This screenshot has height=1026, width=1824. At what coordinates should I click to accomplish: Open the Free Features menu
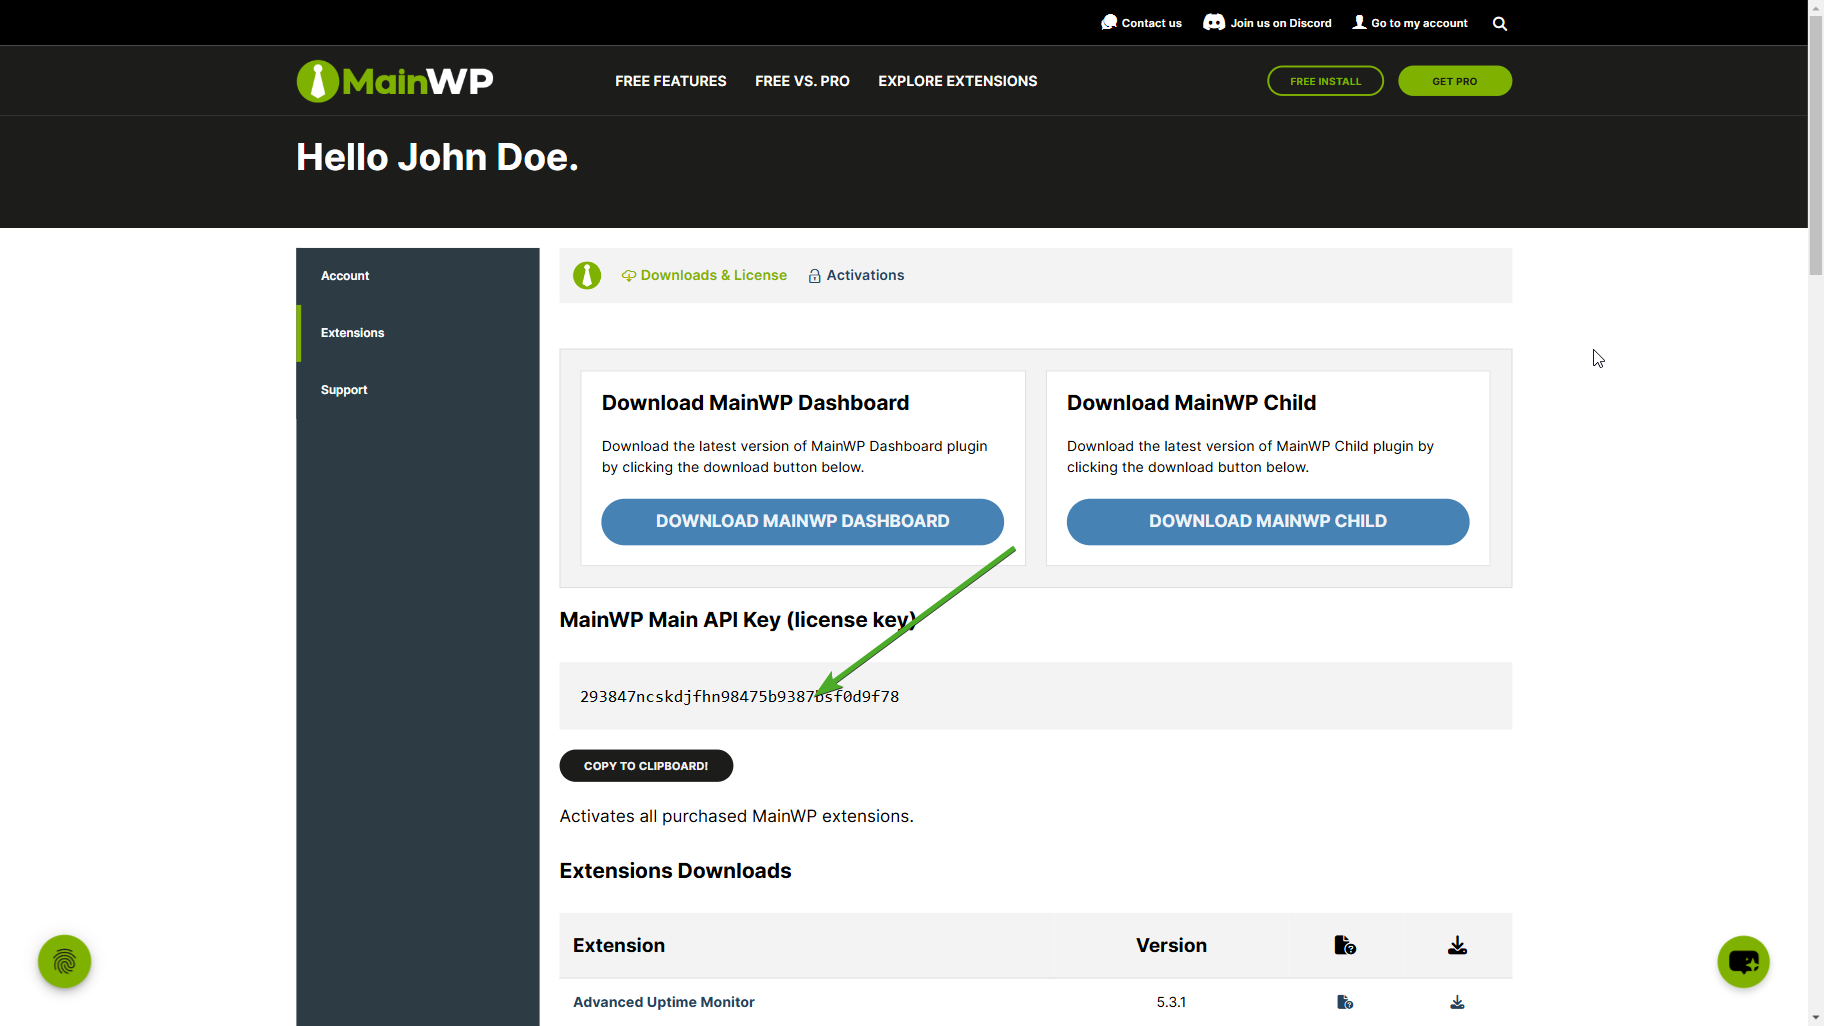pyautogui.click(x=671, y=81)
